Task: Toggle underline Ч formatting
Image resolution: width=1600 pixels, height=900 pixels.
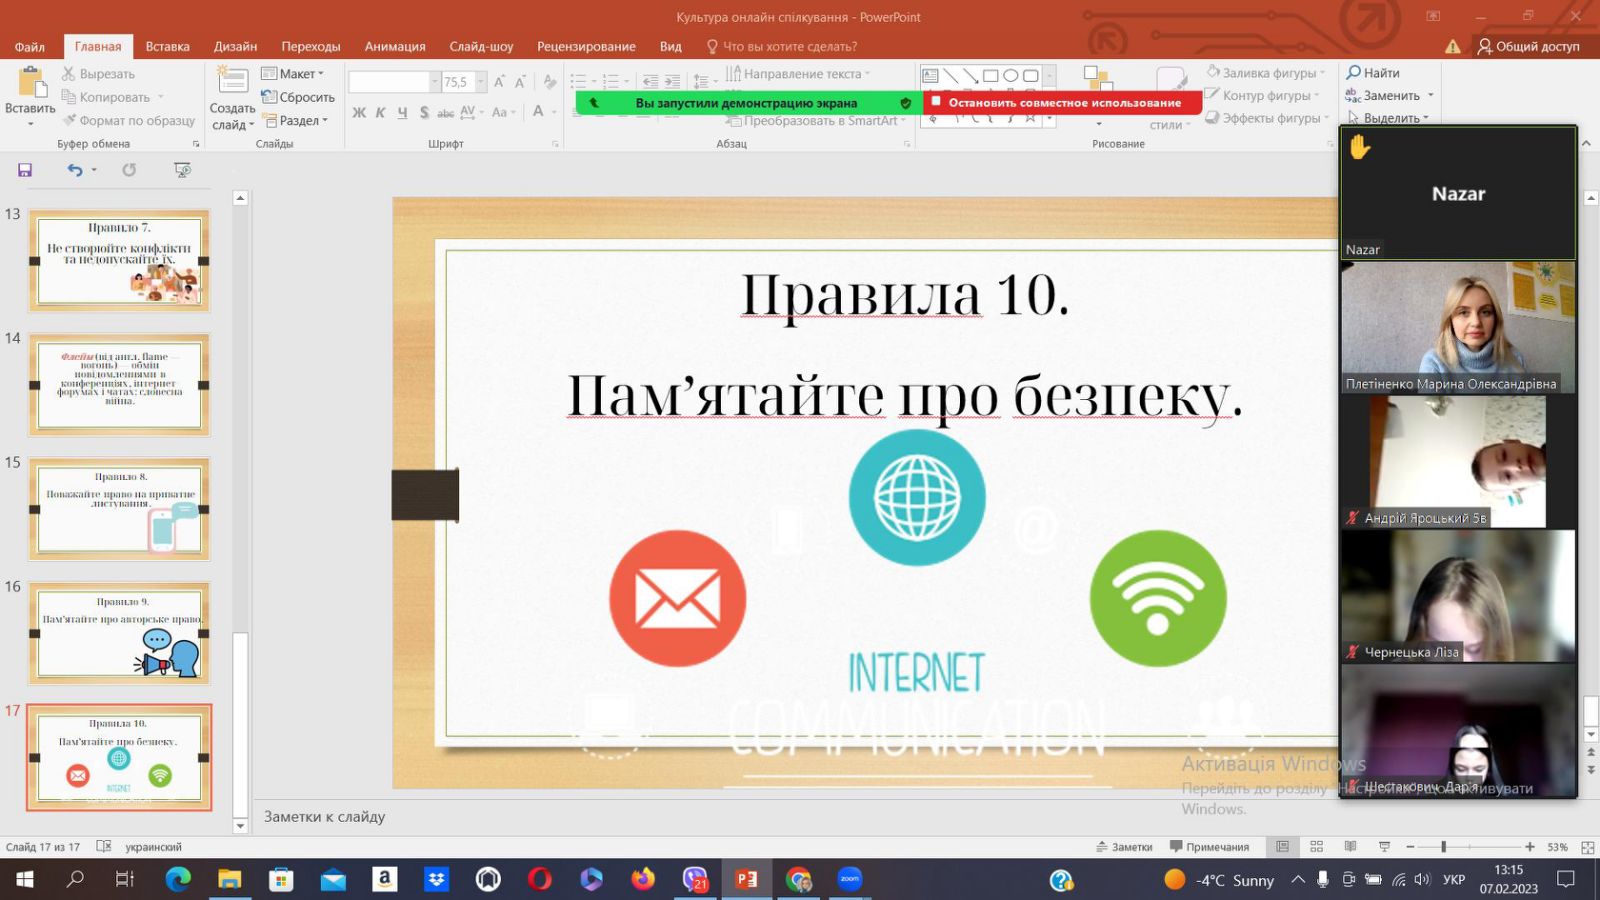Action: pos(402,113)
